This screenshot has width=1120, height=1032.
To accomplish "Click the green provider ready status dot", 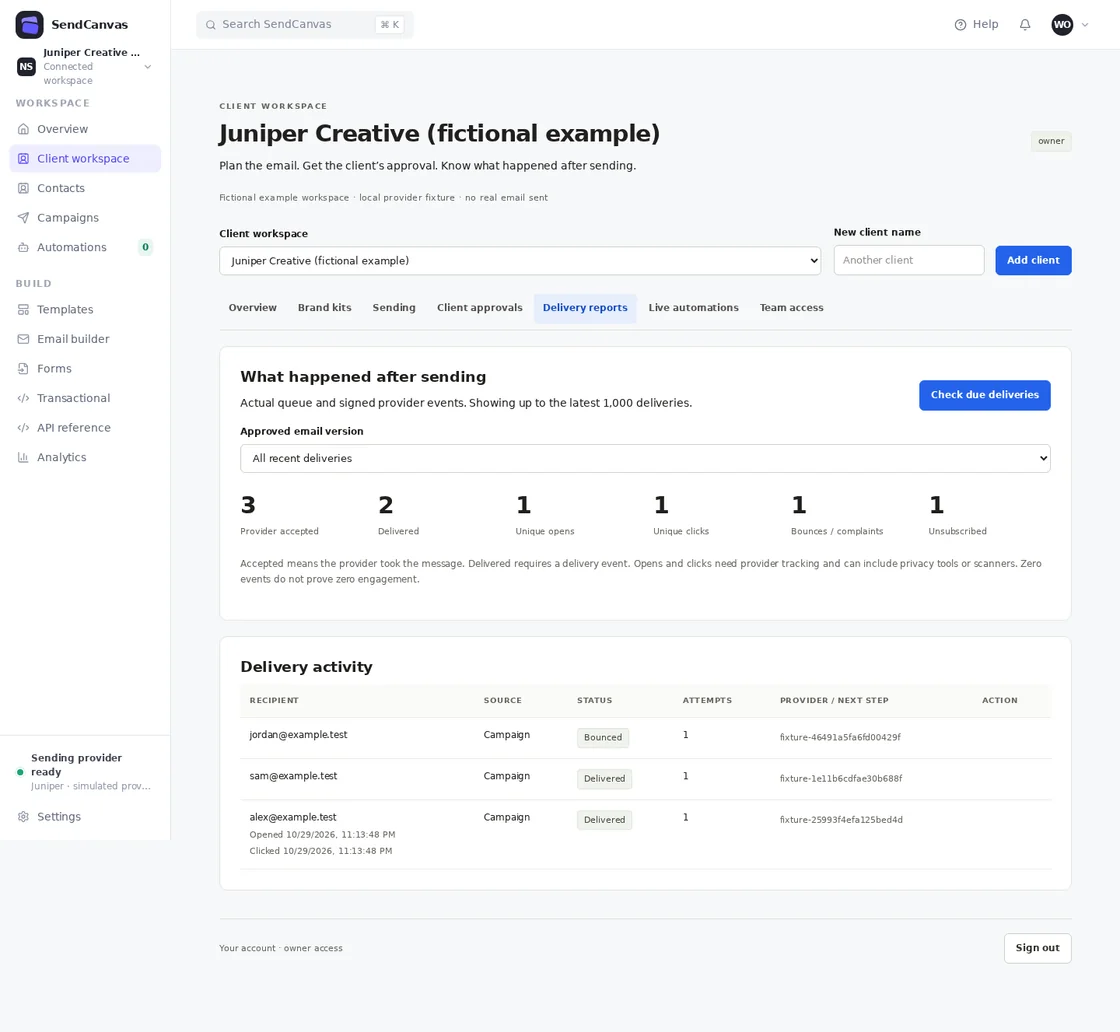I will [x=20, y=772].
